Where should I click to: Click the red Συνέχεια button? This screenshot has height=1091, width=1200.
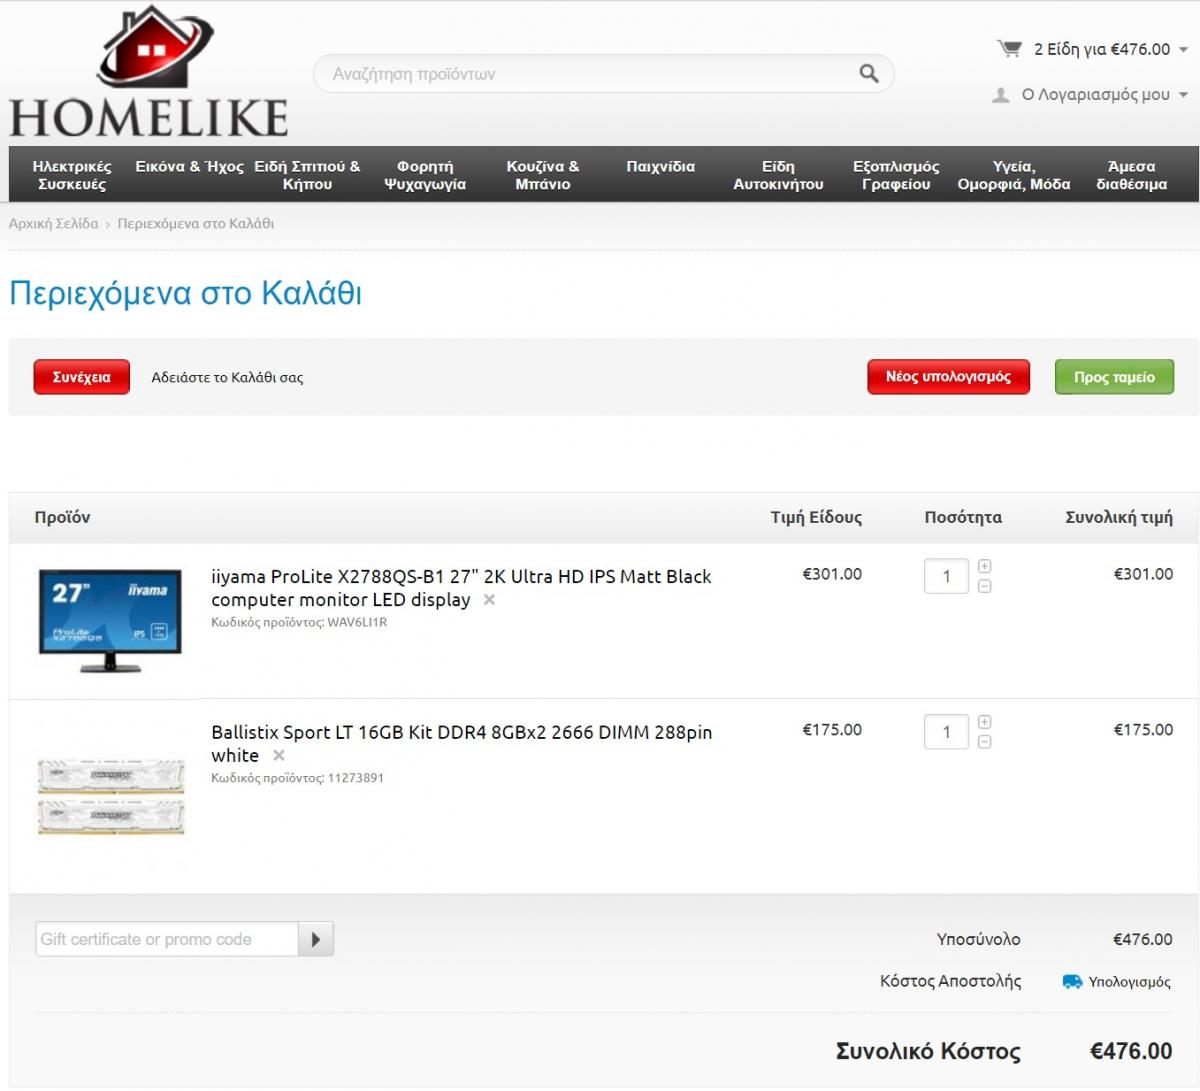(x=82, y=377)
